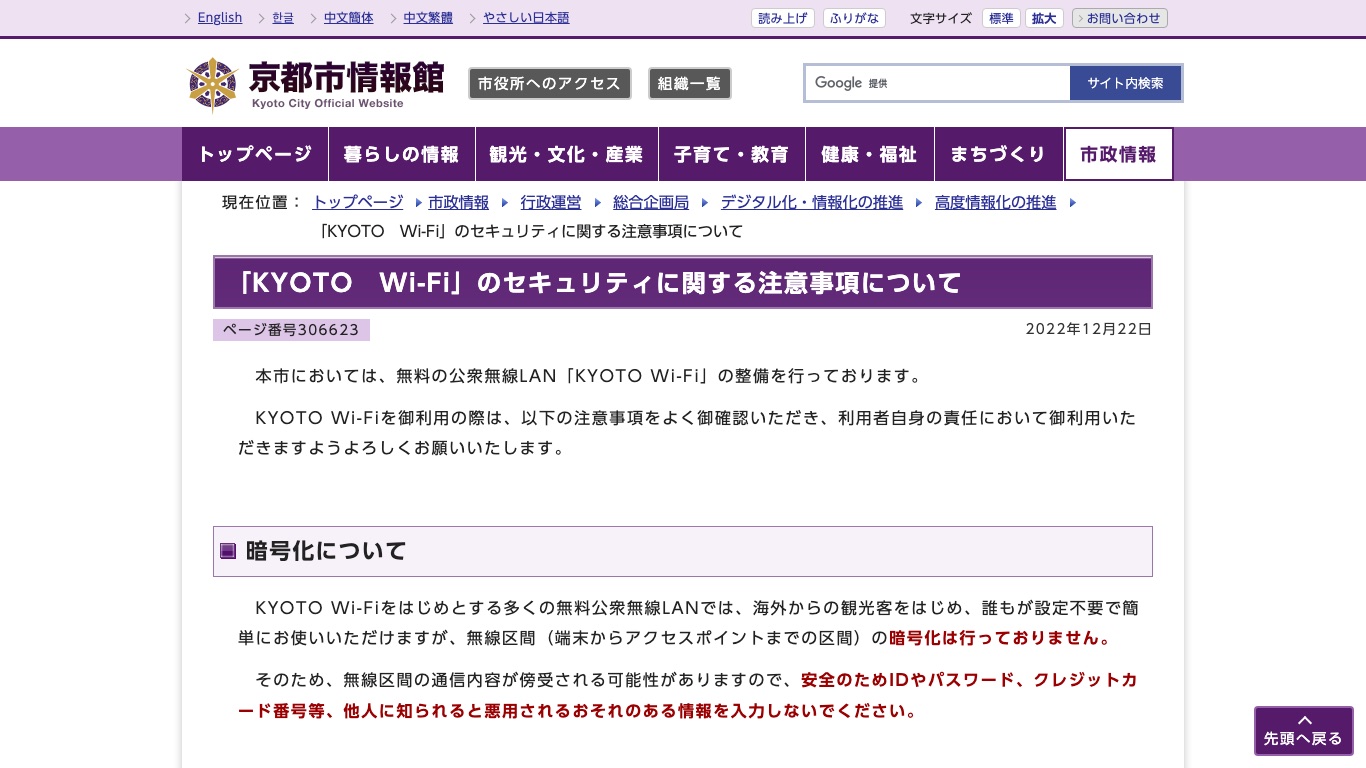Viewport: 1366px width, 768px height.
Task: Select 中文繁體 language link
Action: pyautogui.click(x=428, y=18)
